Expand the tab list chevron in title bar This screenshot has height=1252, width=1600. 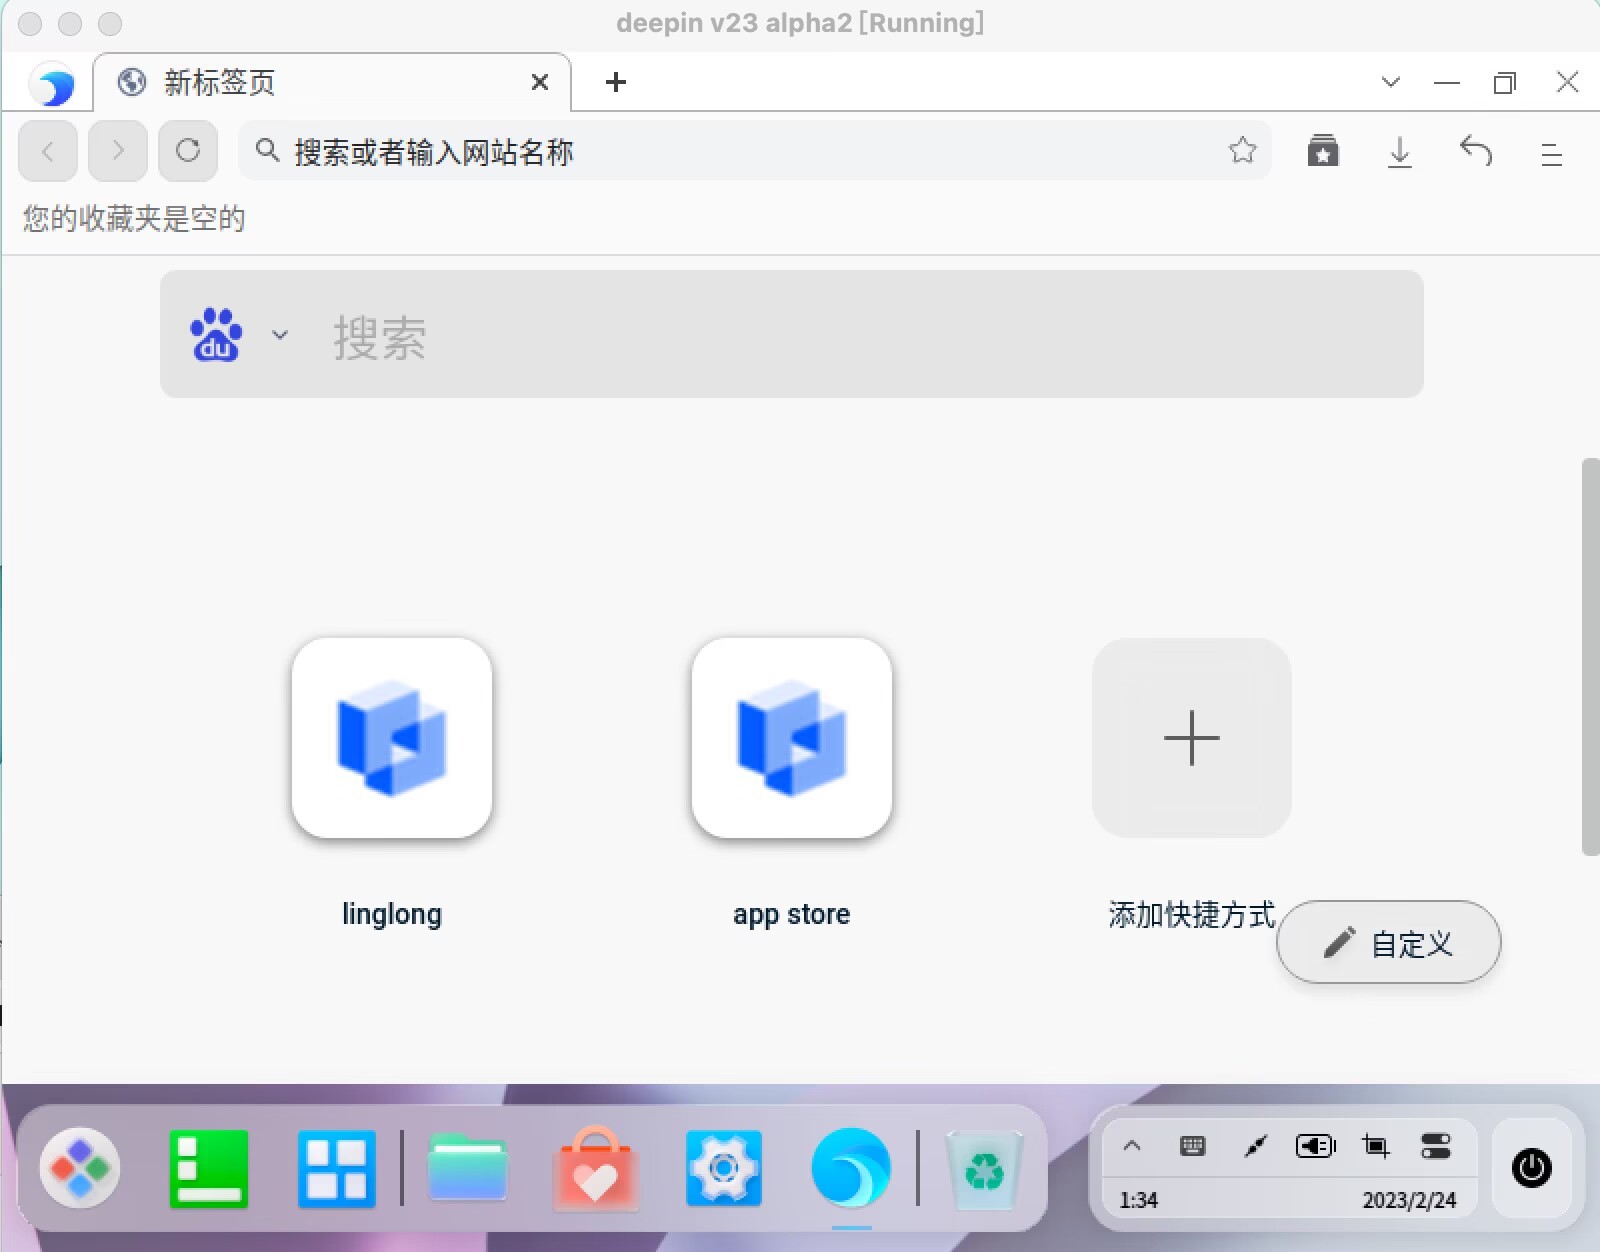[x=1390, y=82]
